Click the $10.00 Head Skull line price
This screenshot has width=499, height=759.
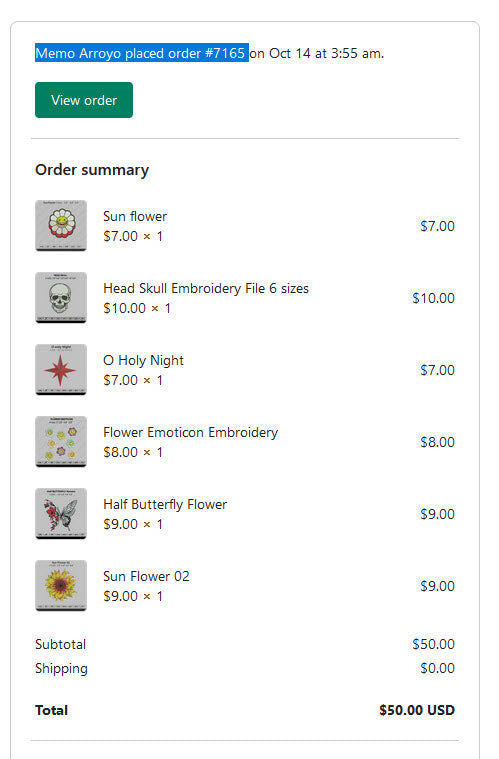433,298
